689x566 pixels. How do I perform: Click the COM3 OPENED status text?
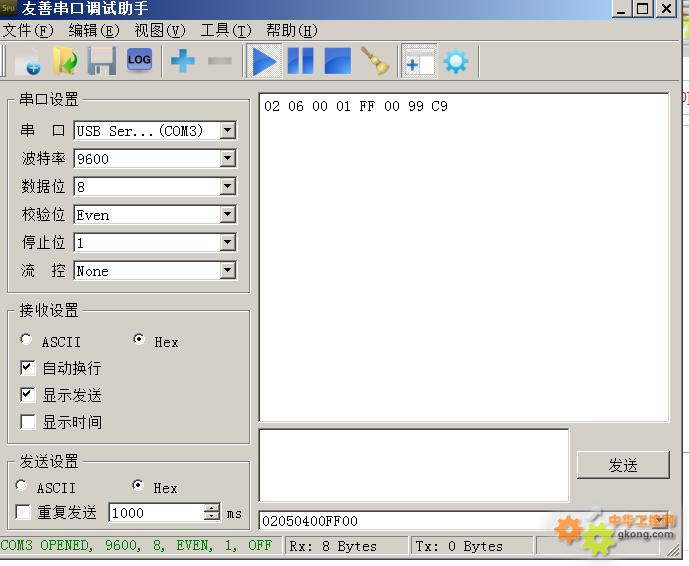click(136, 545)
